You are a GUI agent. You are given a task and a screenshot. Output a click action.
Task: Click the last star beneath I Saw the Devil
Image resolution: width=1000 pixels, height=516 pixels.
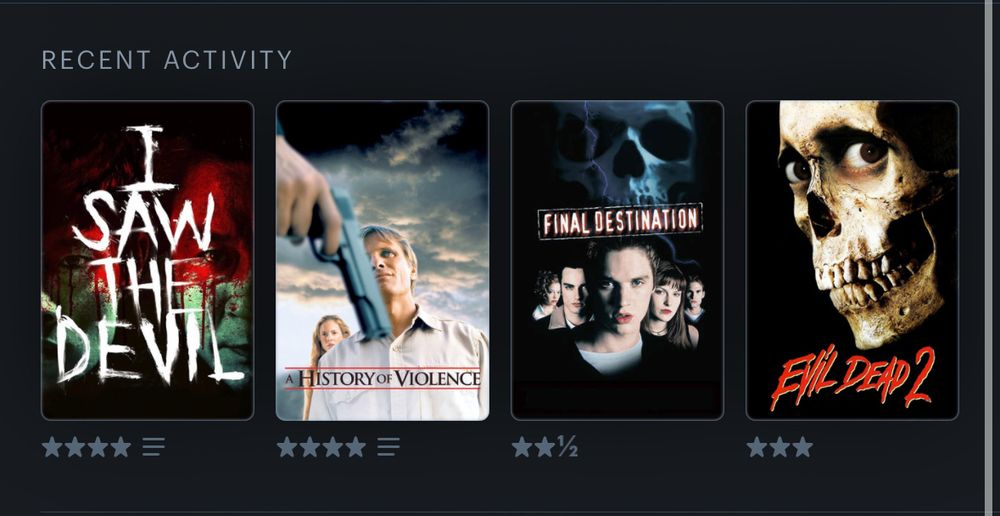(121, 446)
